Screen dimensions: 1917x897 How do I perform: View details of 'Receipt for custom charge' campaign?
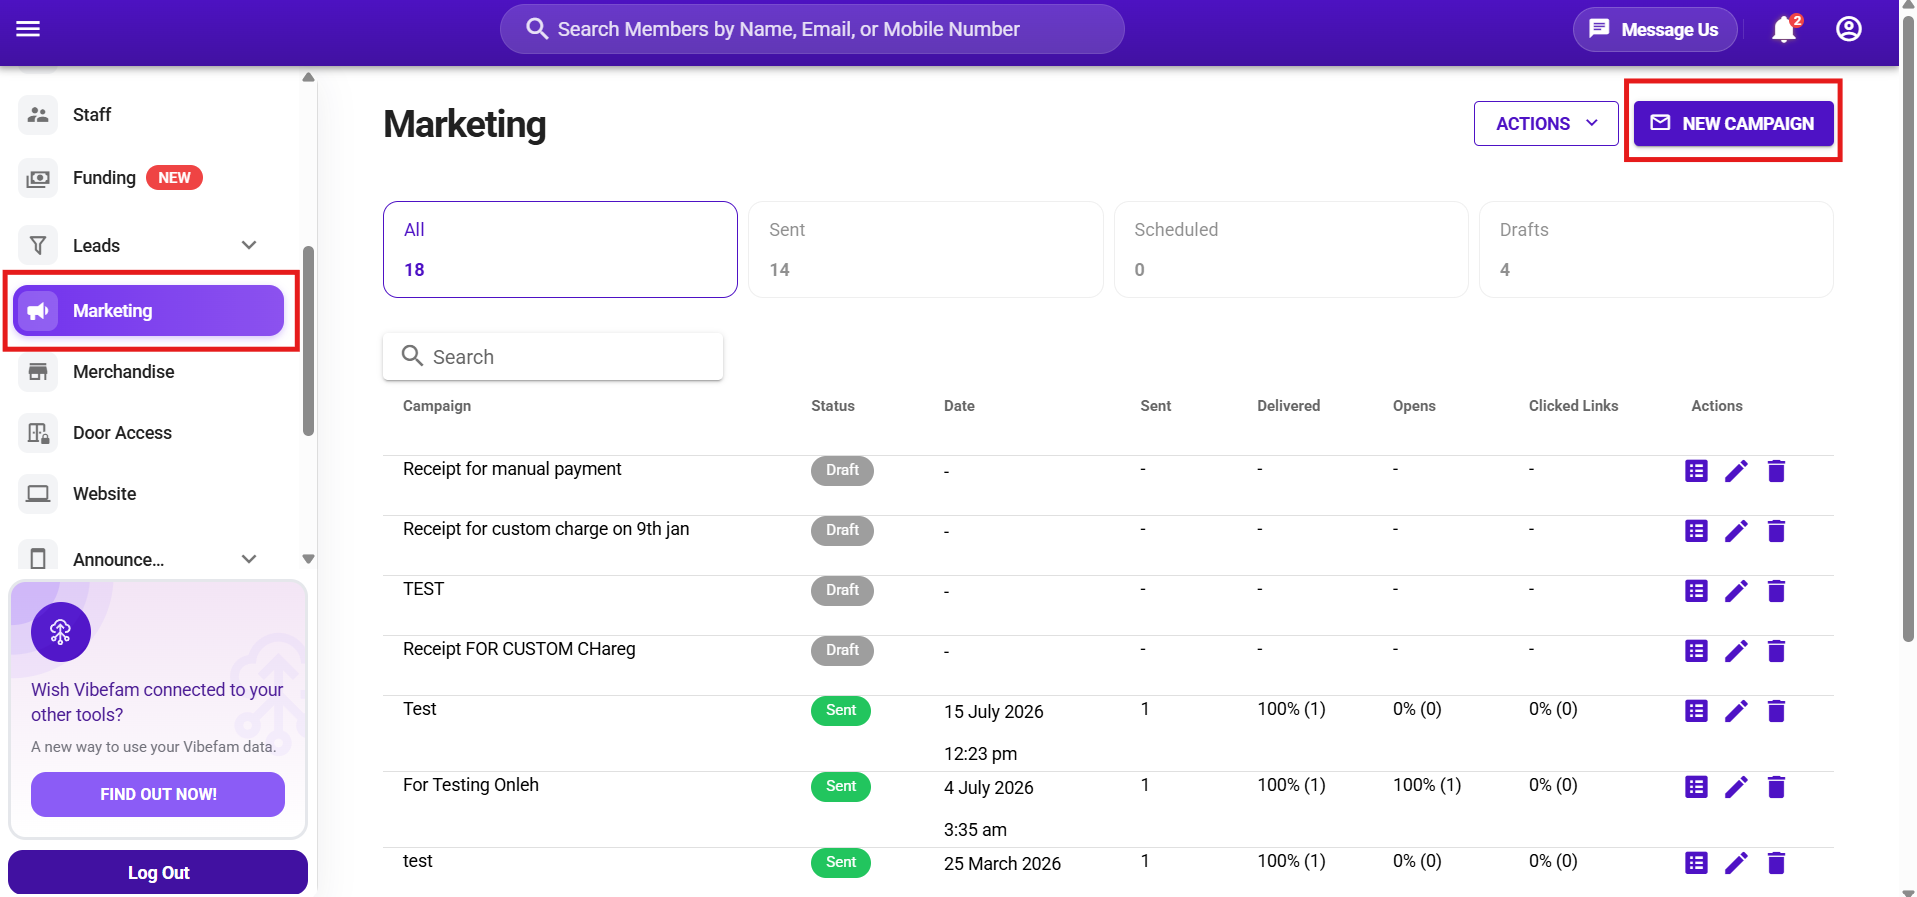1696,531
